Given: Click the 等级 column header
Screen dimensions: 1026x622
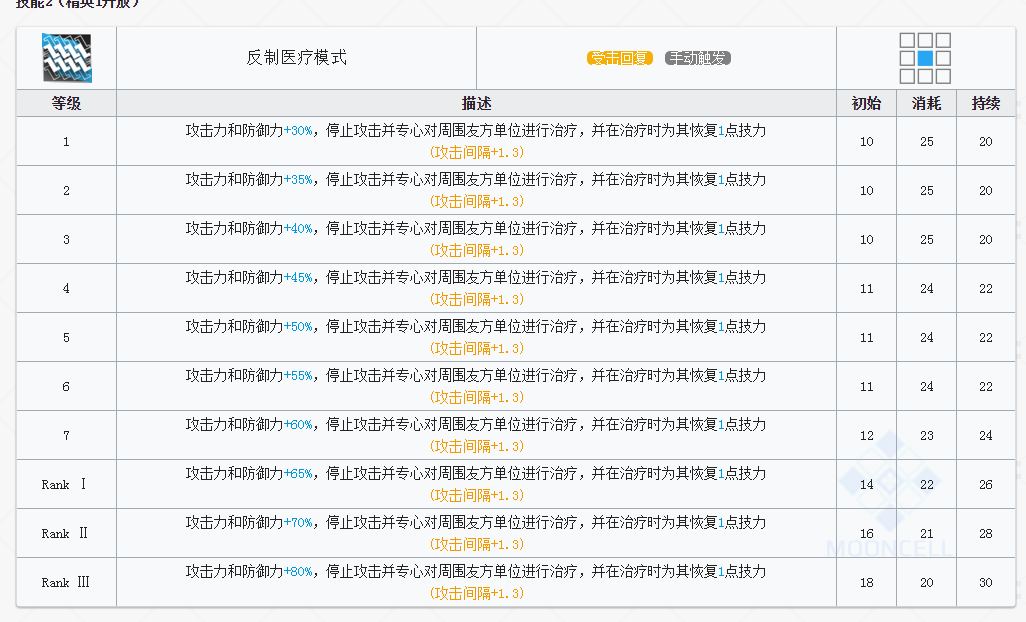Looking at the screenshot, I should (x=66, y=103).
